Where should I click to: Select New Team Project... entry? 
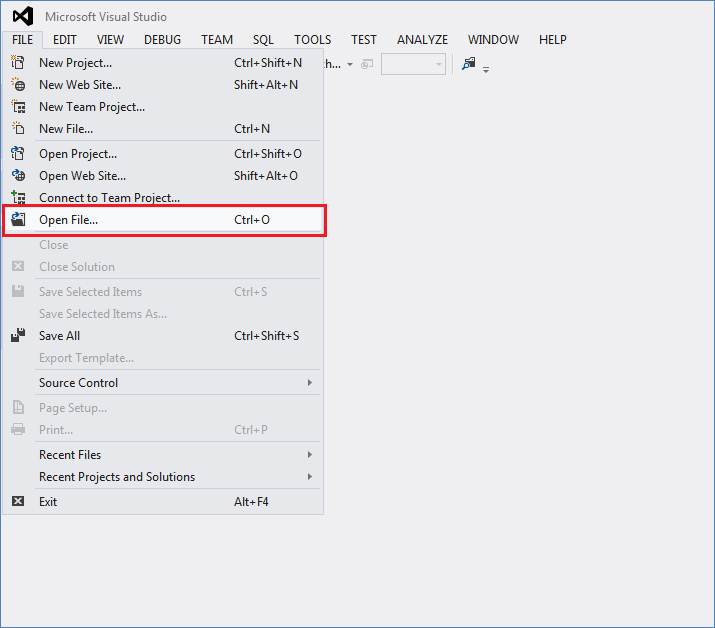tap(162, 107)
